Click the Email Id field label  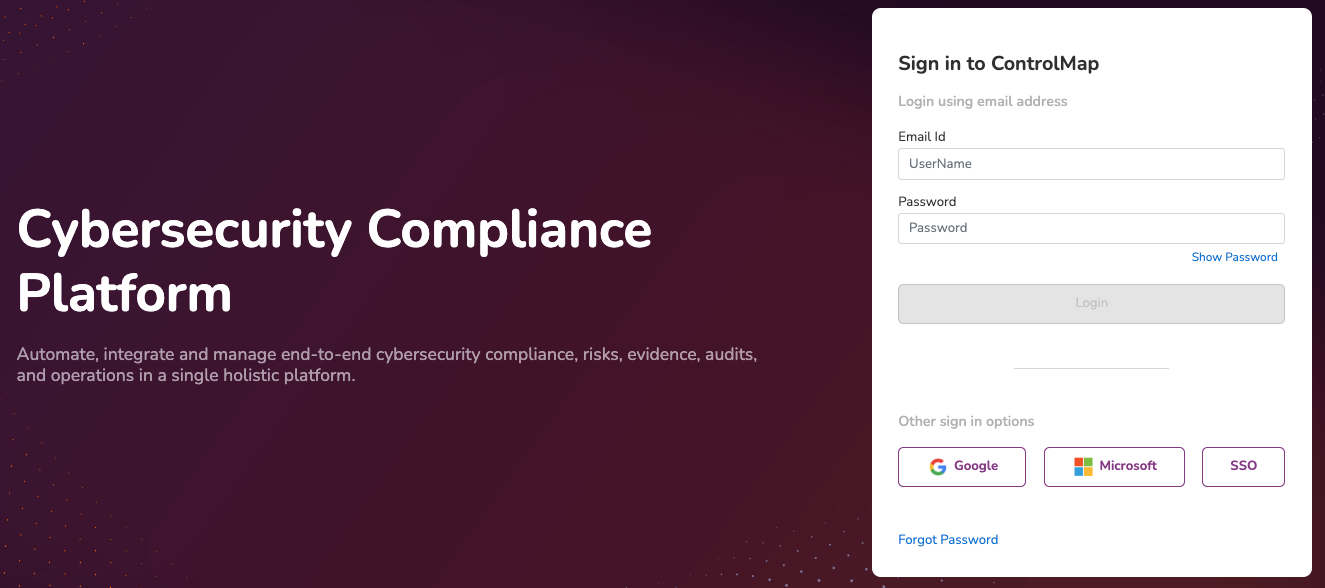[922, 136]
